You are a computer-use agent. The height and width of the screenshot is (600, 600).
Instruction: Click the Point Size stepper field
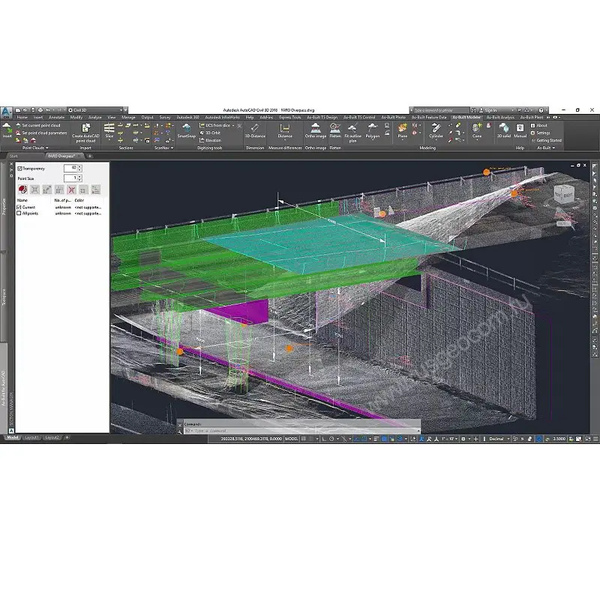click(70, 177)
